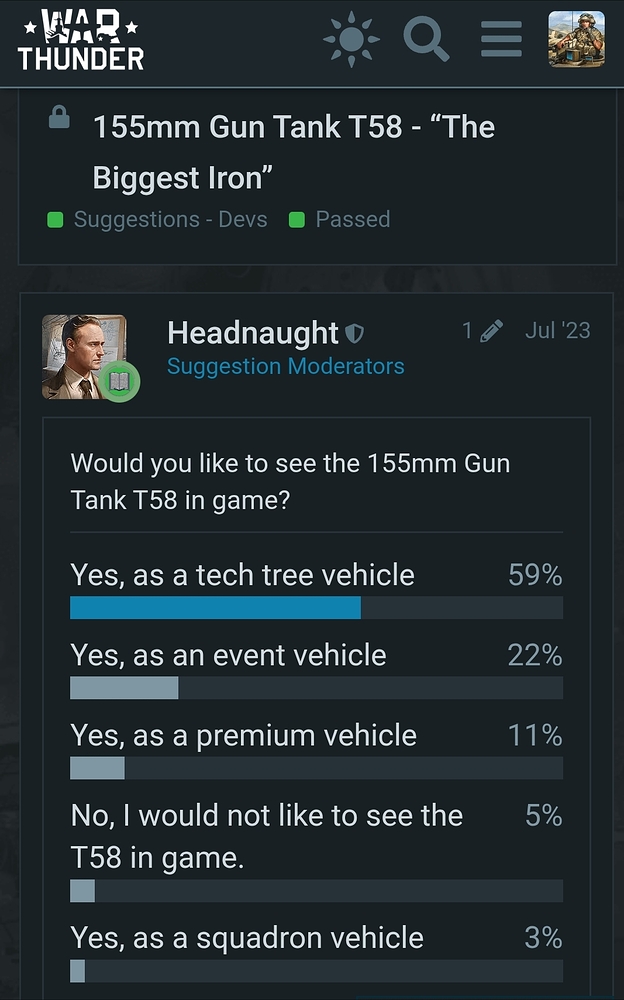
Task: Open Headnaught's user profile name
Action: (253, 333)
